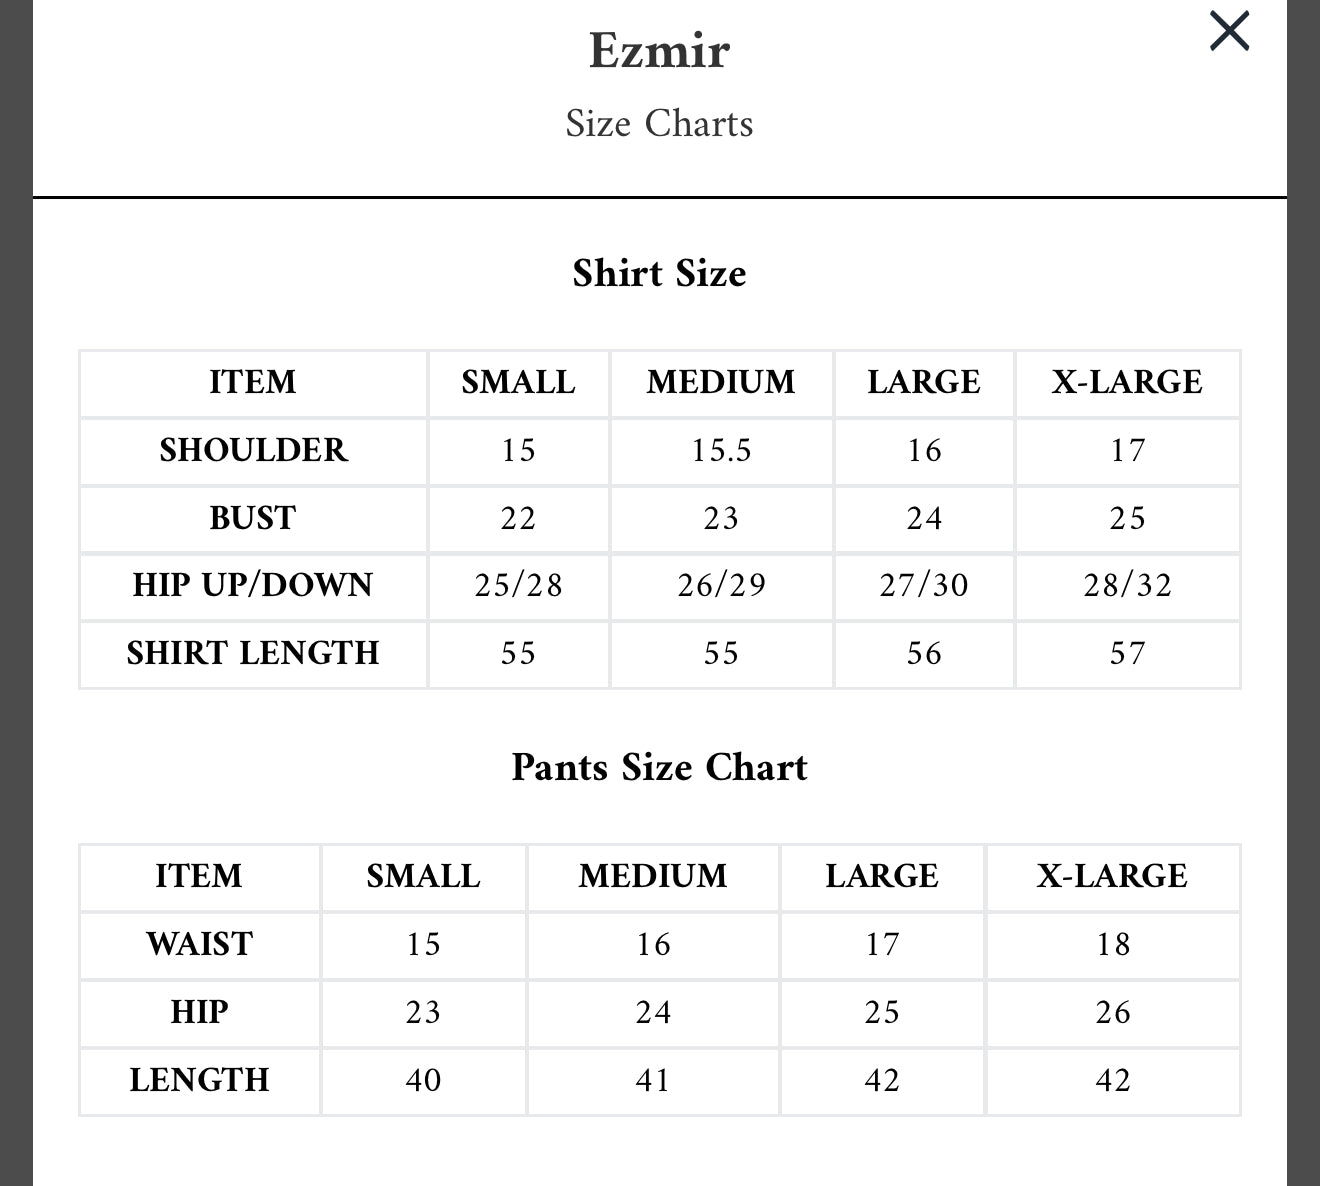Click the WAIST row label

point(199,944)
